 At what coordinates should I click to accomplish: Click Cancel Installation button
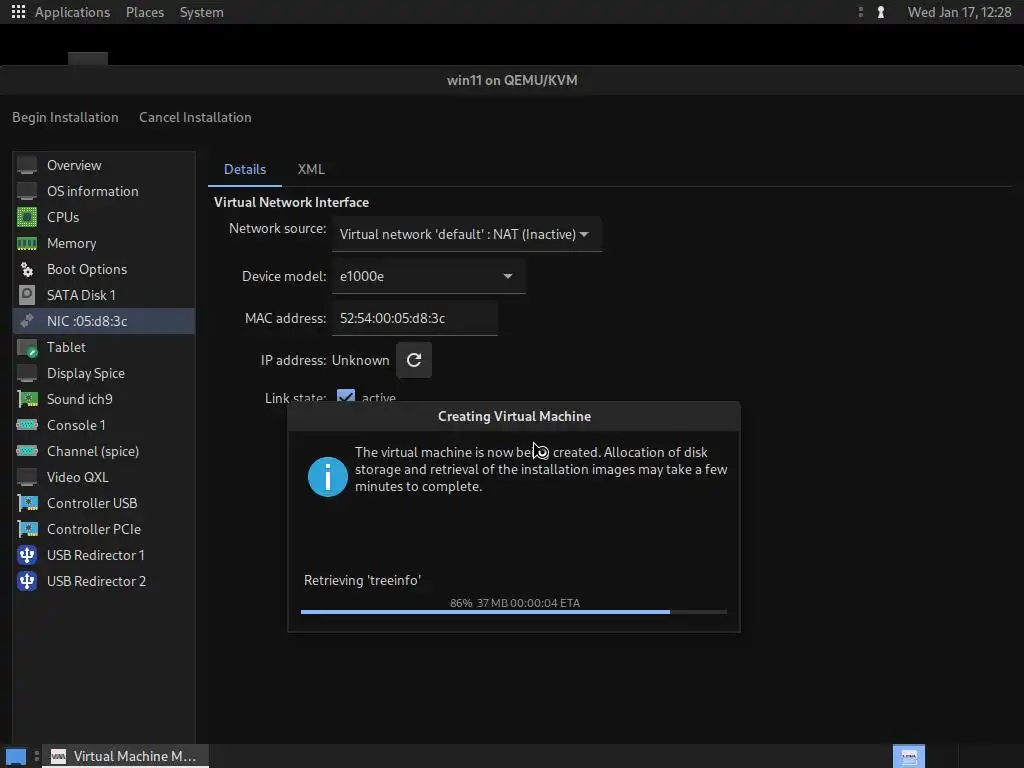[195, 118]
